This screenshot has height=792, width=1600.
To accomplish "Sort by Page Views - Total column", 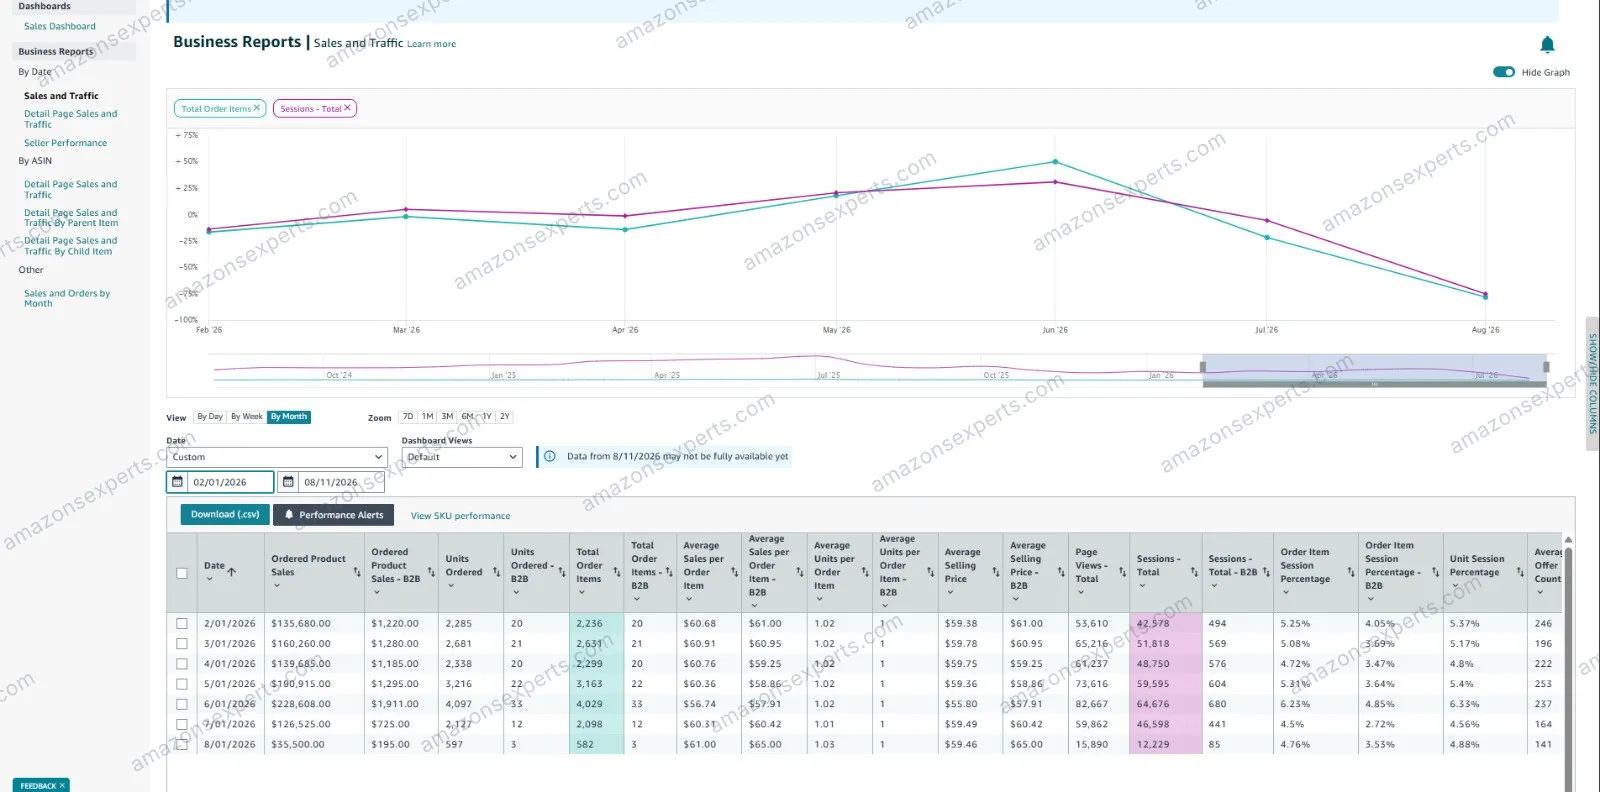I will click(x=1122, y=572).
